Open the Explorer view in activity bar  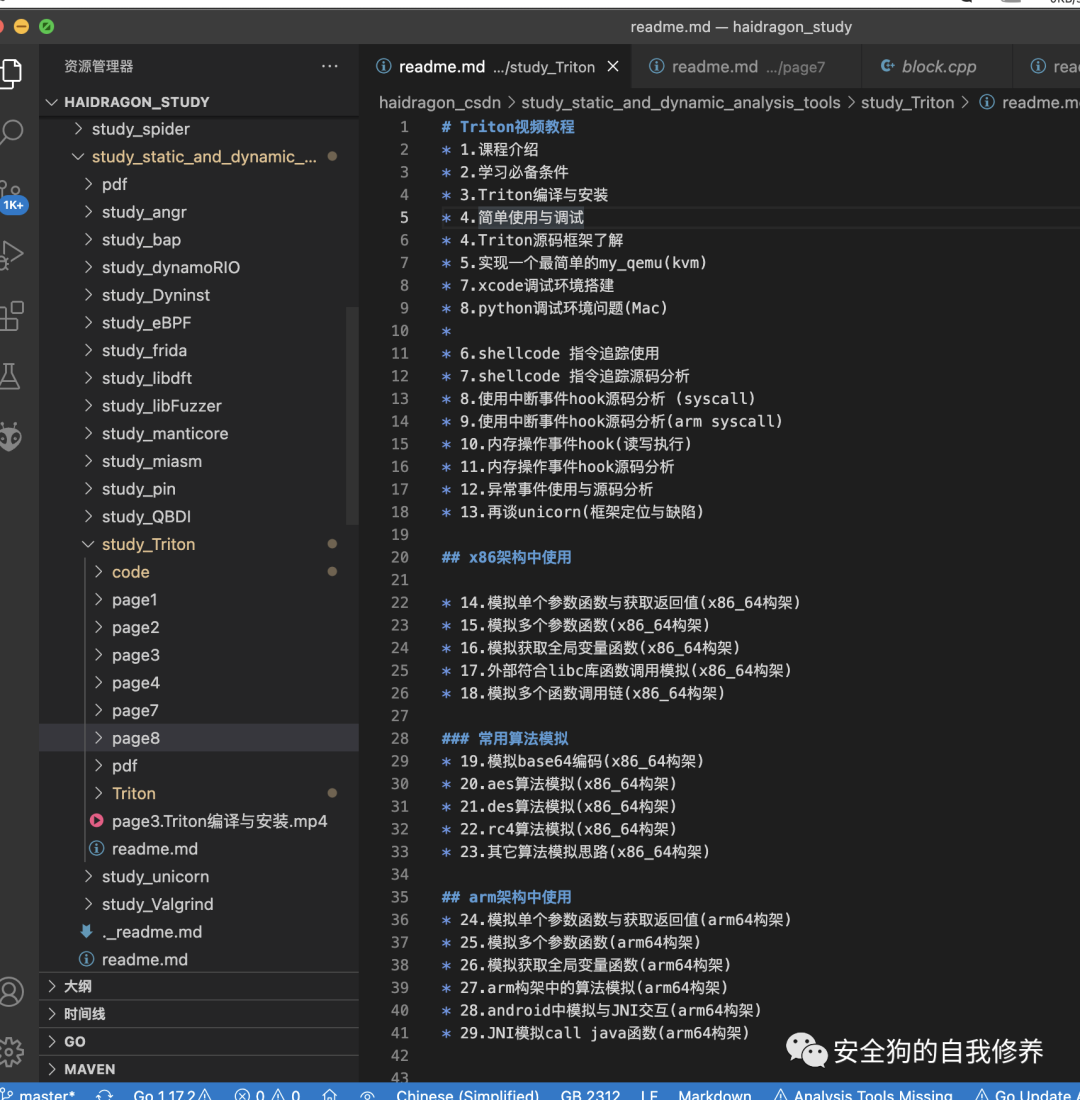tap(10, 73)
